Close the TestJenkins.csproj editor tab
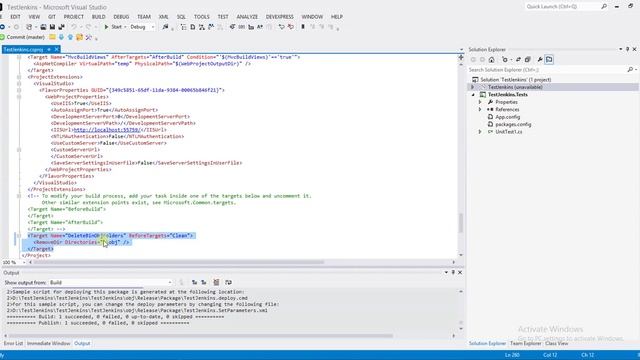 pyautogui.click(x=57, y=49)
